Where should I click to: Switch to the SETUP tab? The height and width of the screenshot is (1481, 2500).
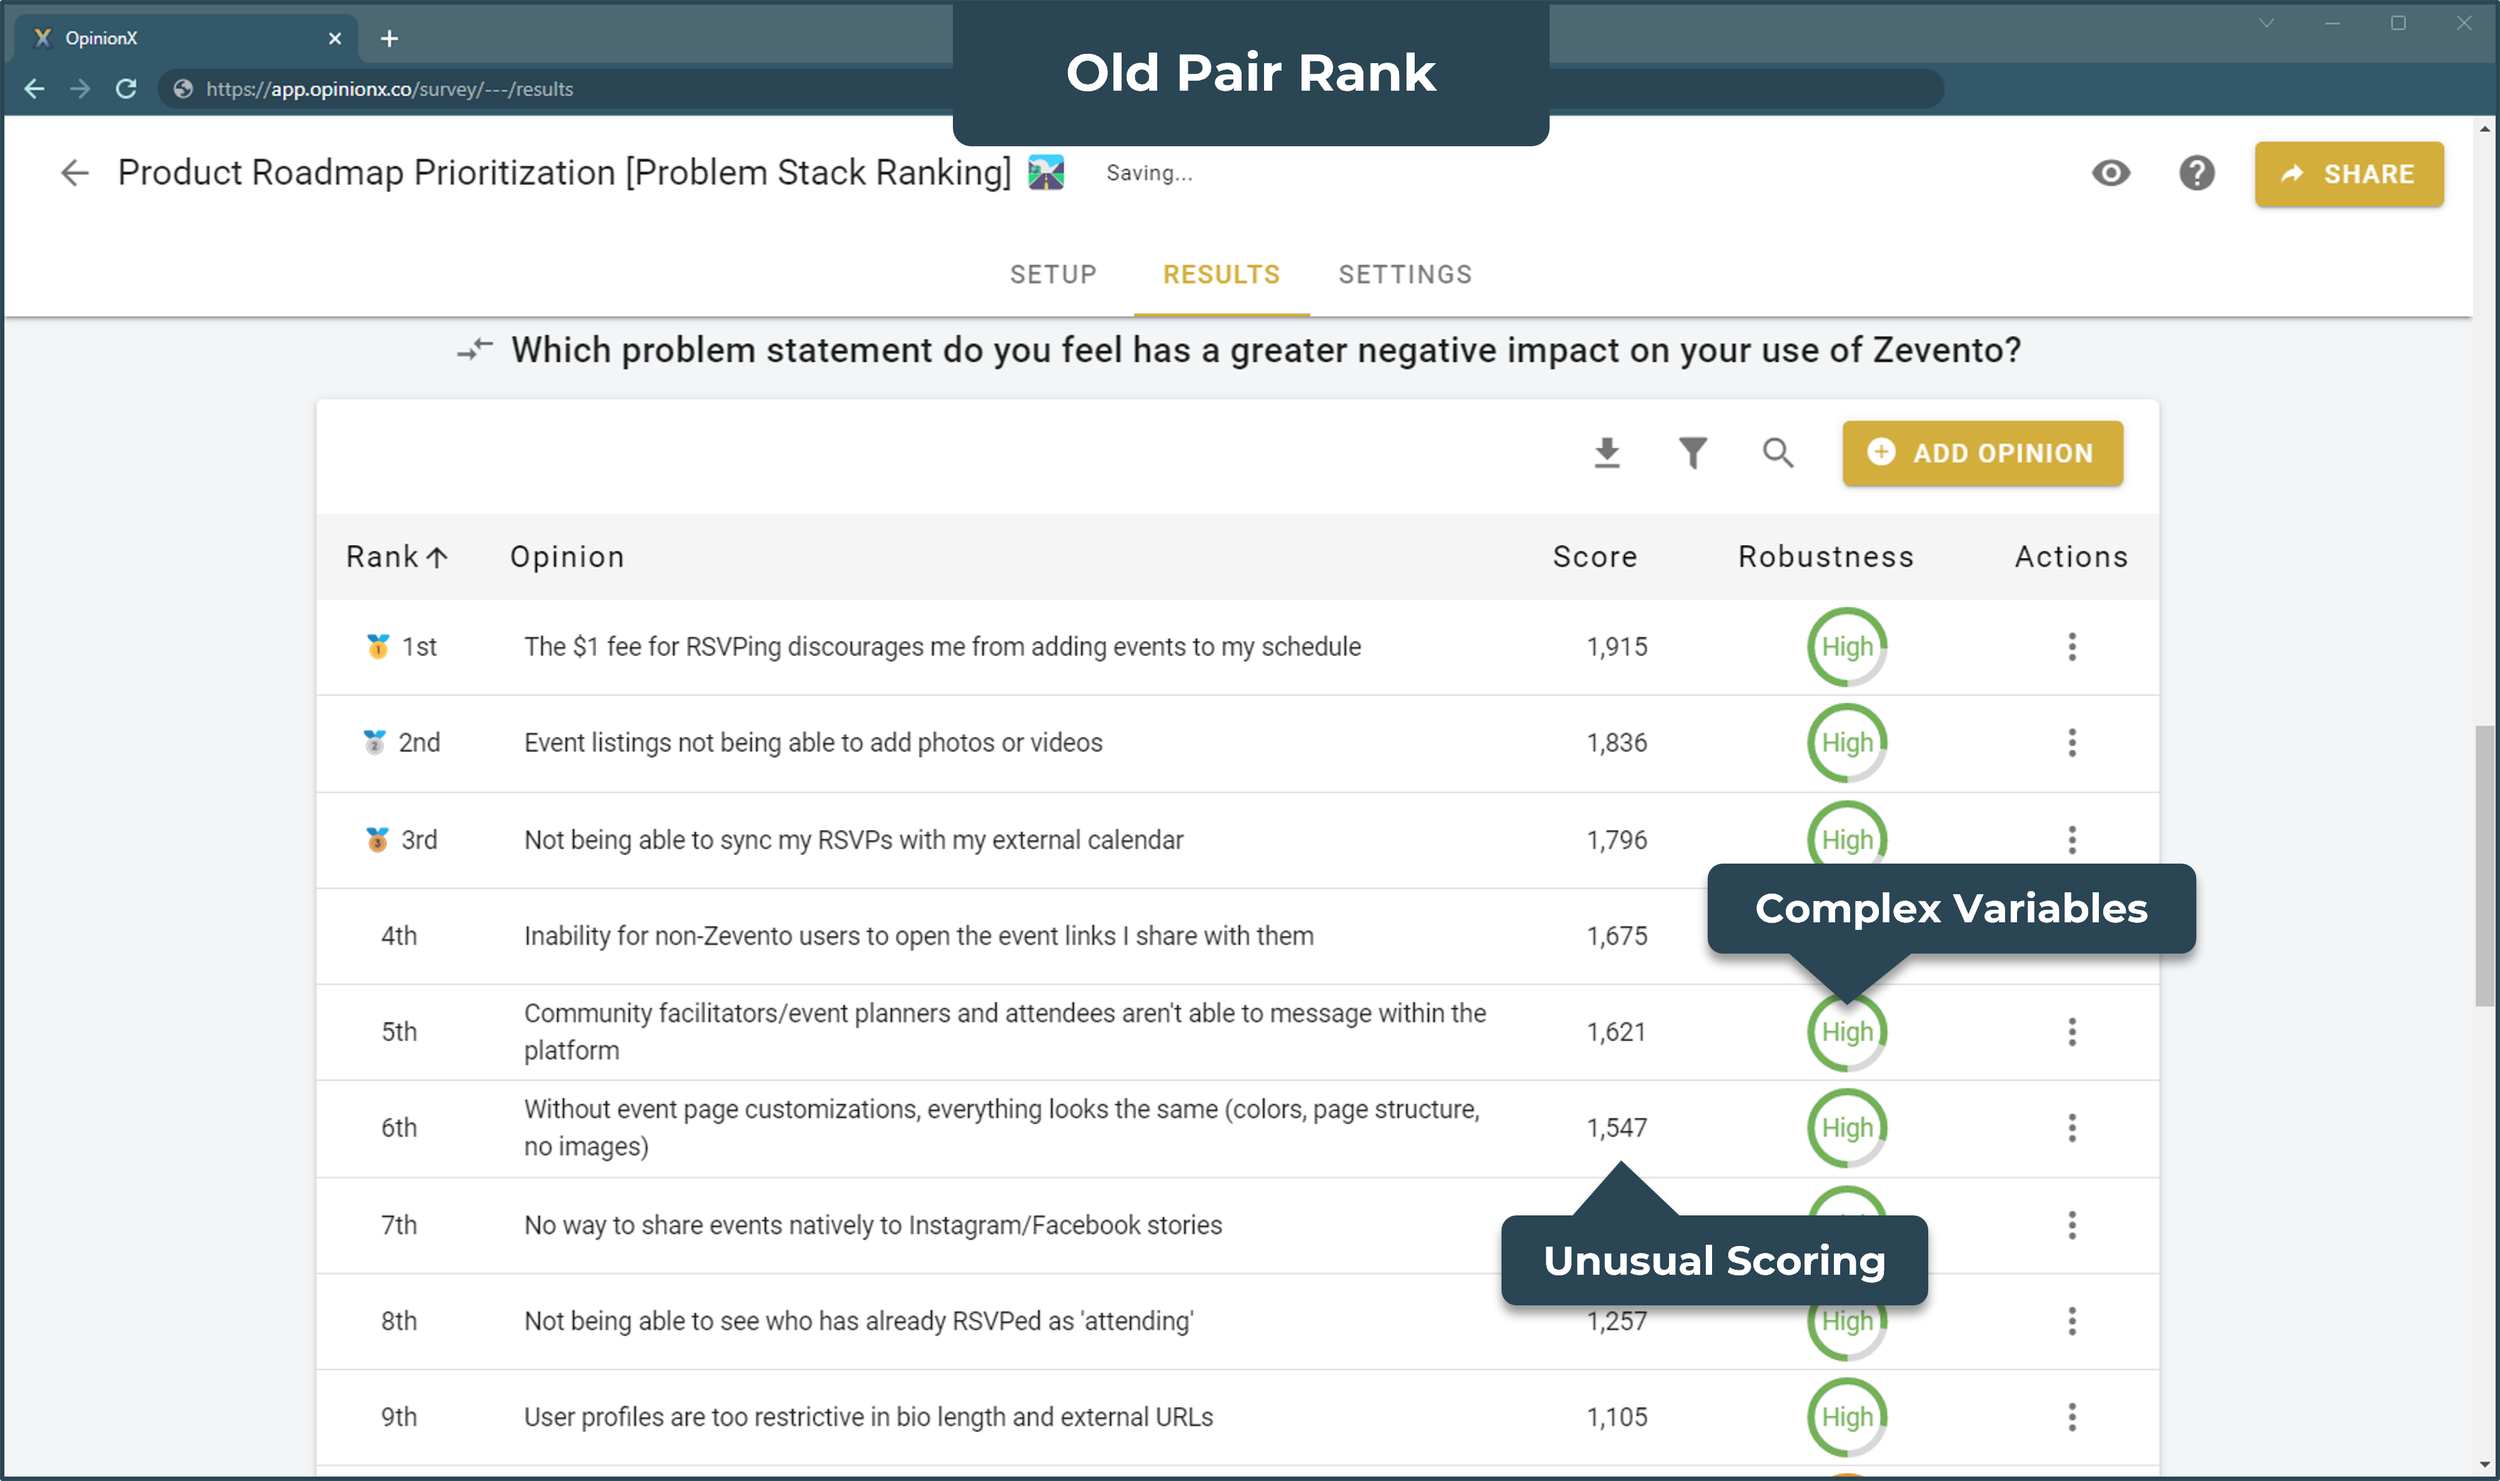click(x=1053, y=275)
